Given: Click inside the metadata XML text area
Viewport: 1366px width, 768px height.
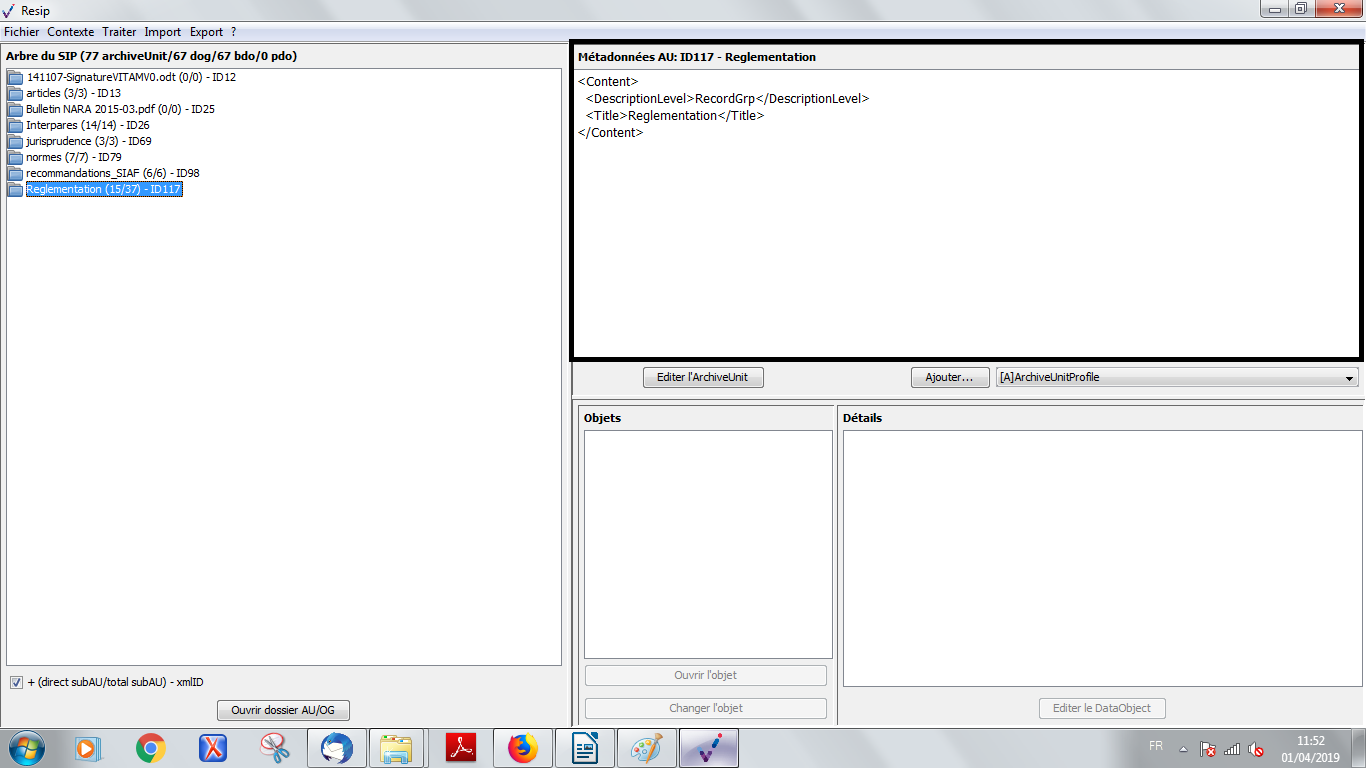Looking at the screenshot, I should 965,240.
